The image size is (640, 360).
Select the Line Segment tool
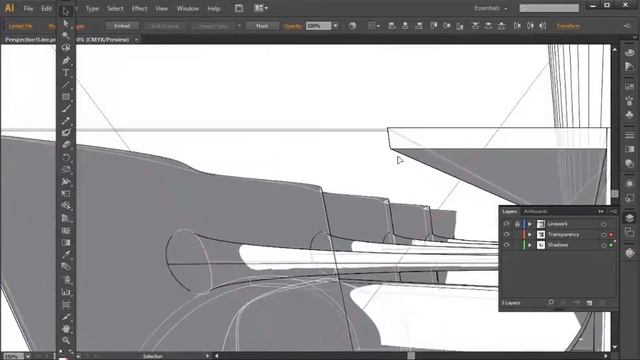66,84
